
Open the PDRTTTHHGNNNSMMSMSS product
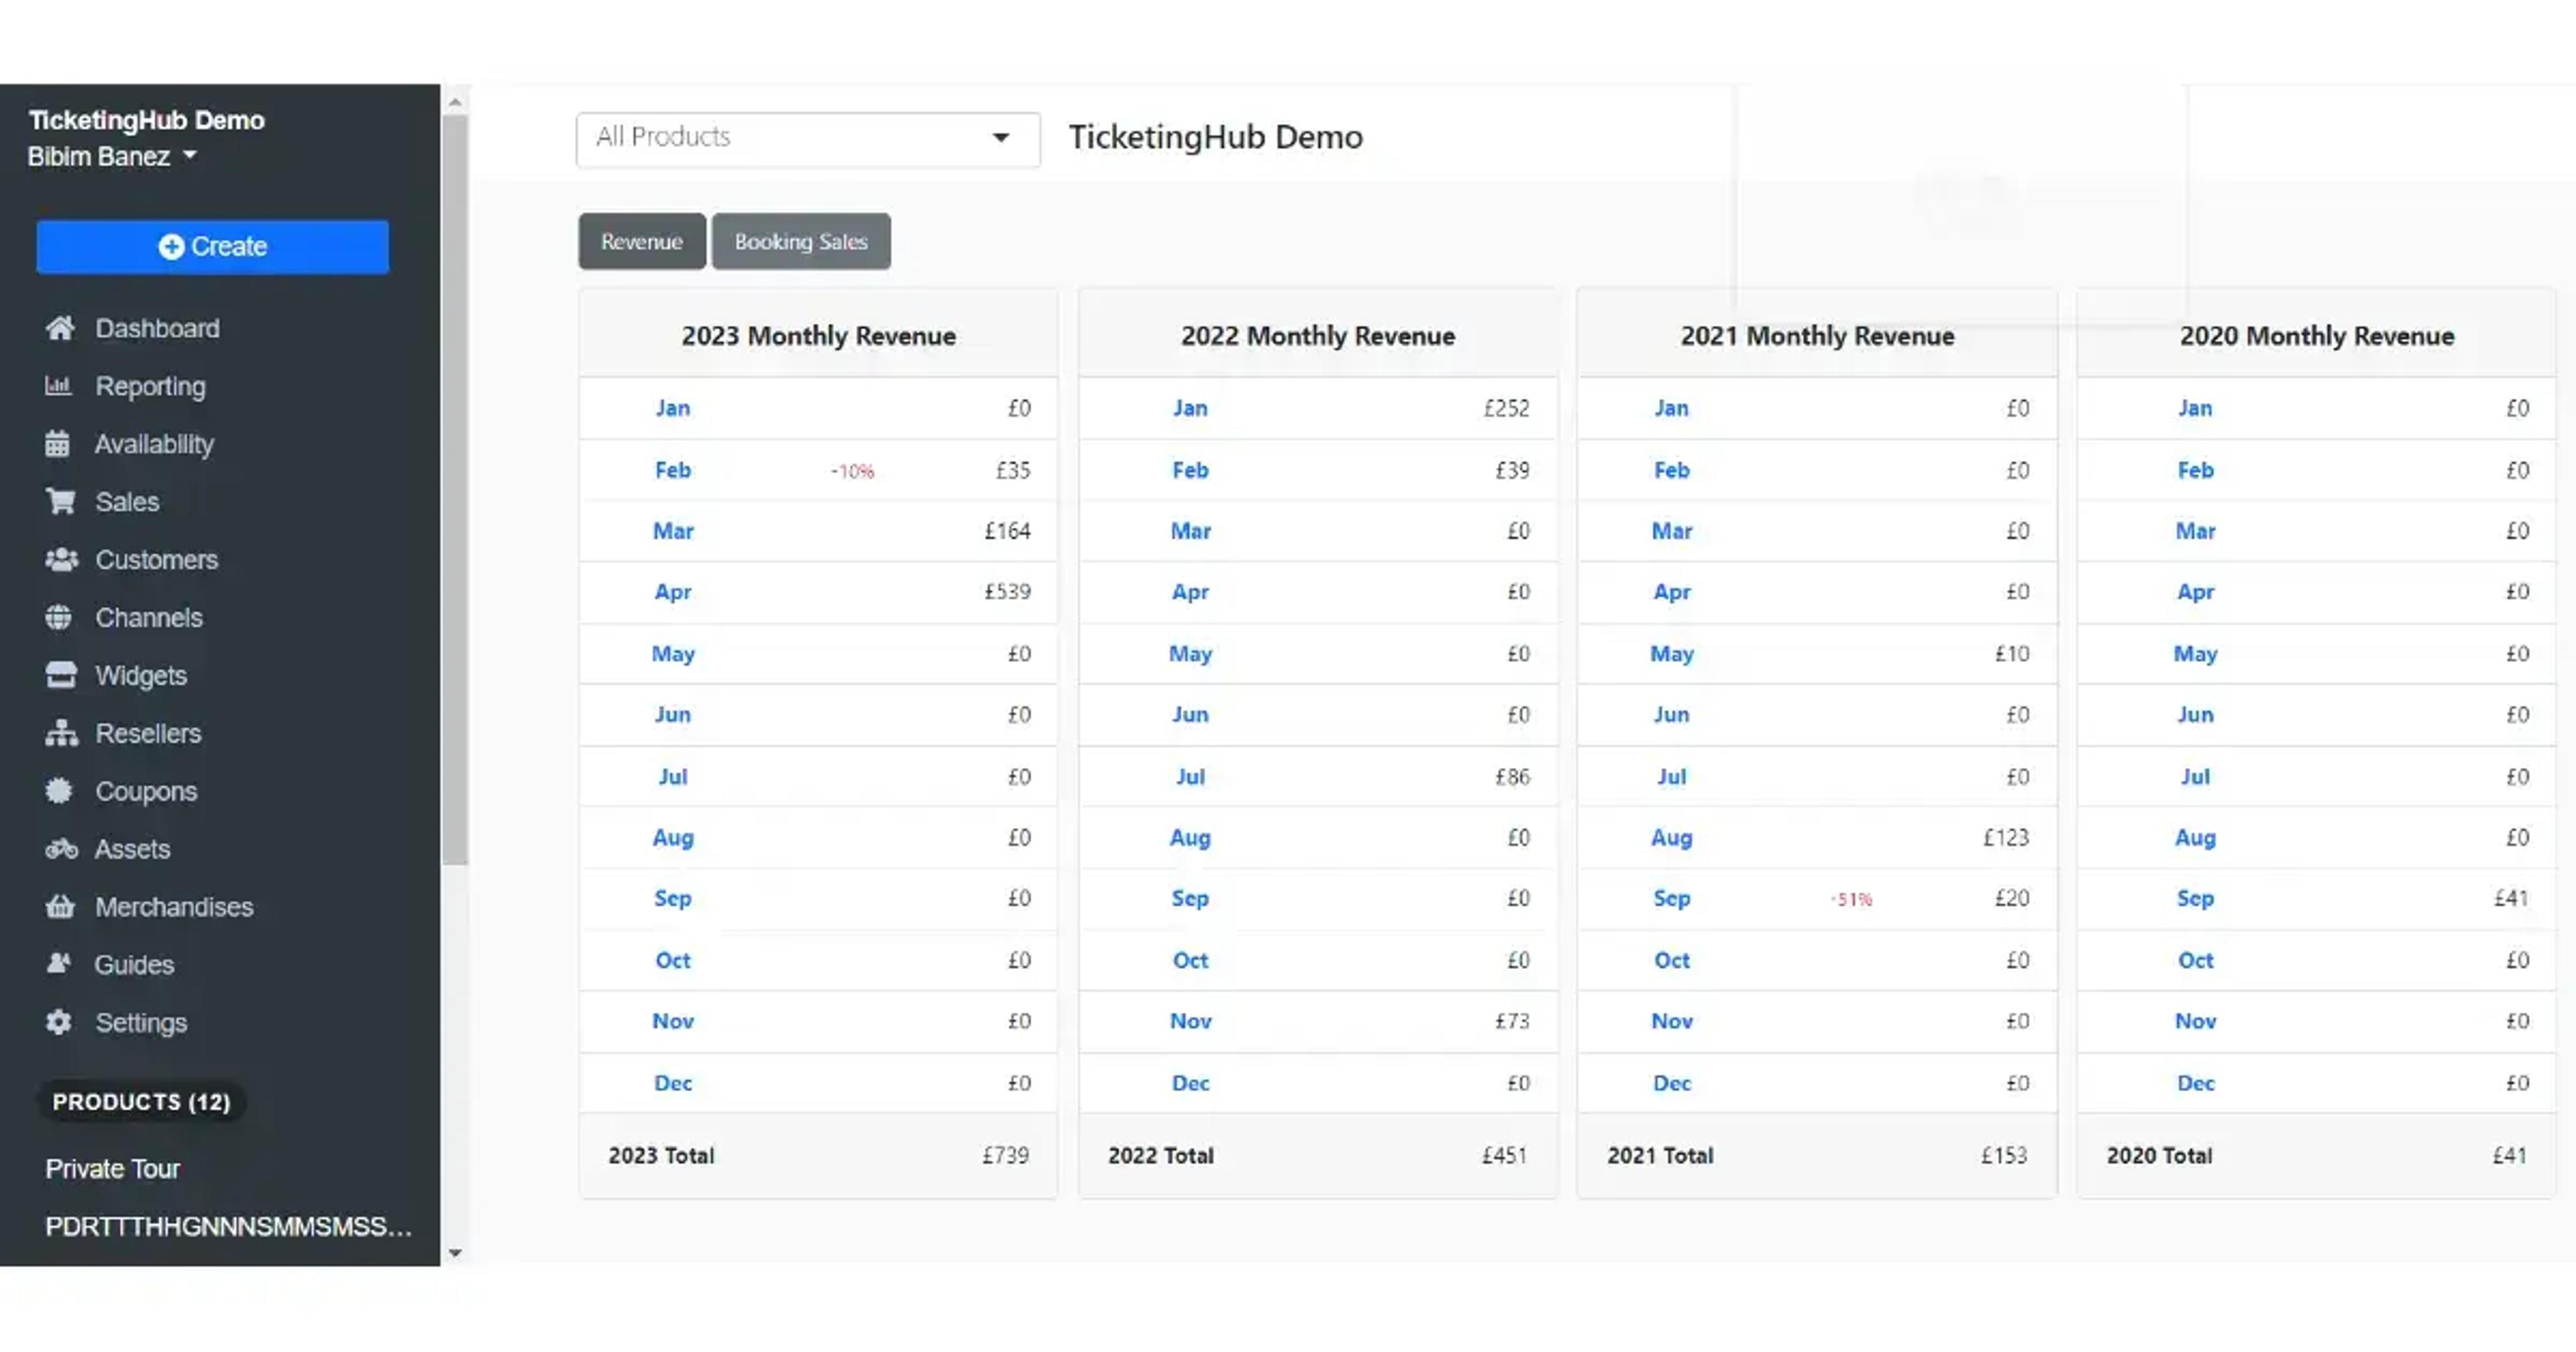[x=228, y=1226]
